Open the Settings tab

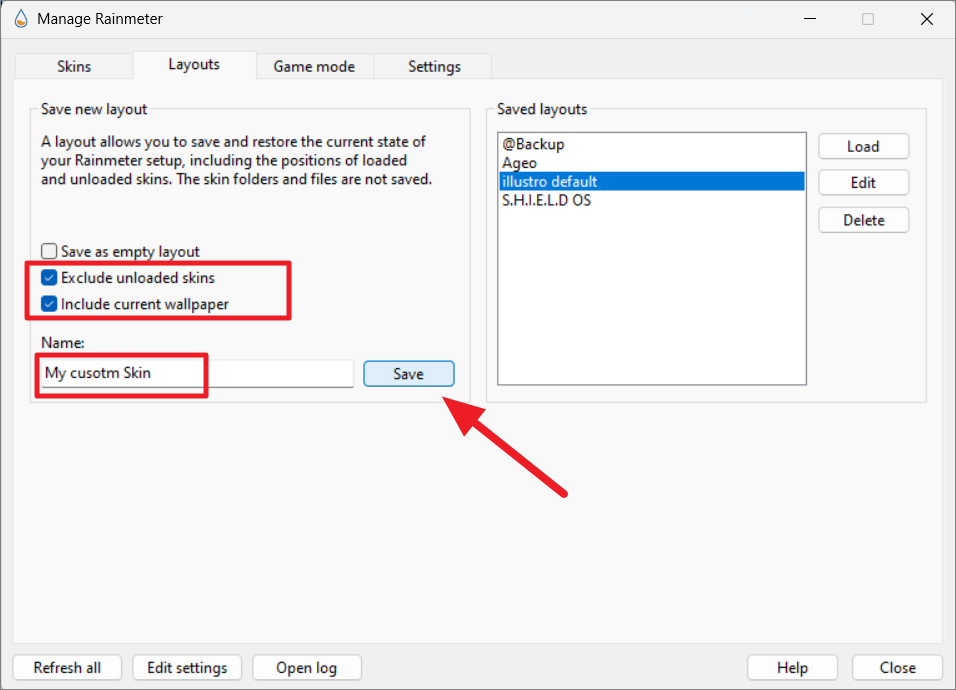pyautogui.click(x=434, y=66)
